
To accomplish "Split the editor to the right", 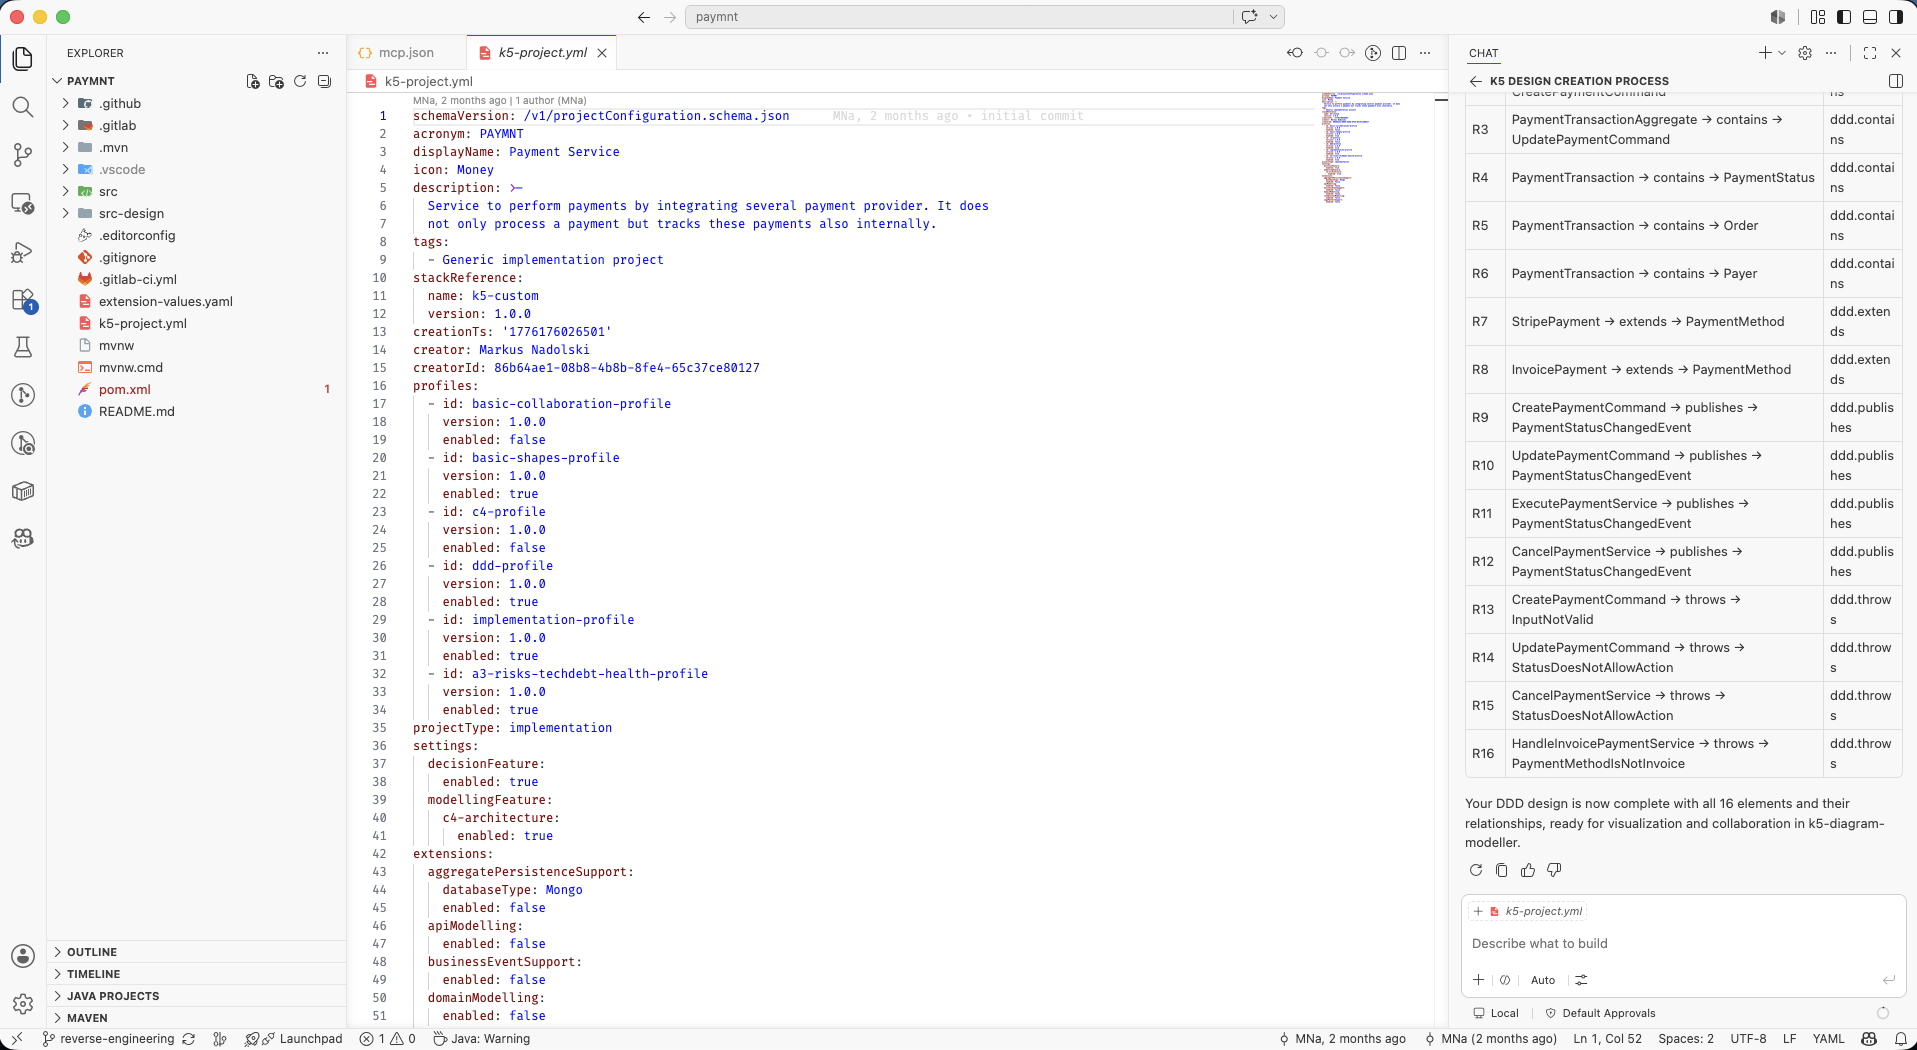I will [x=1399, y=53].
